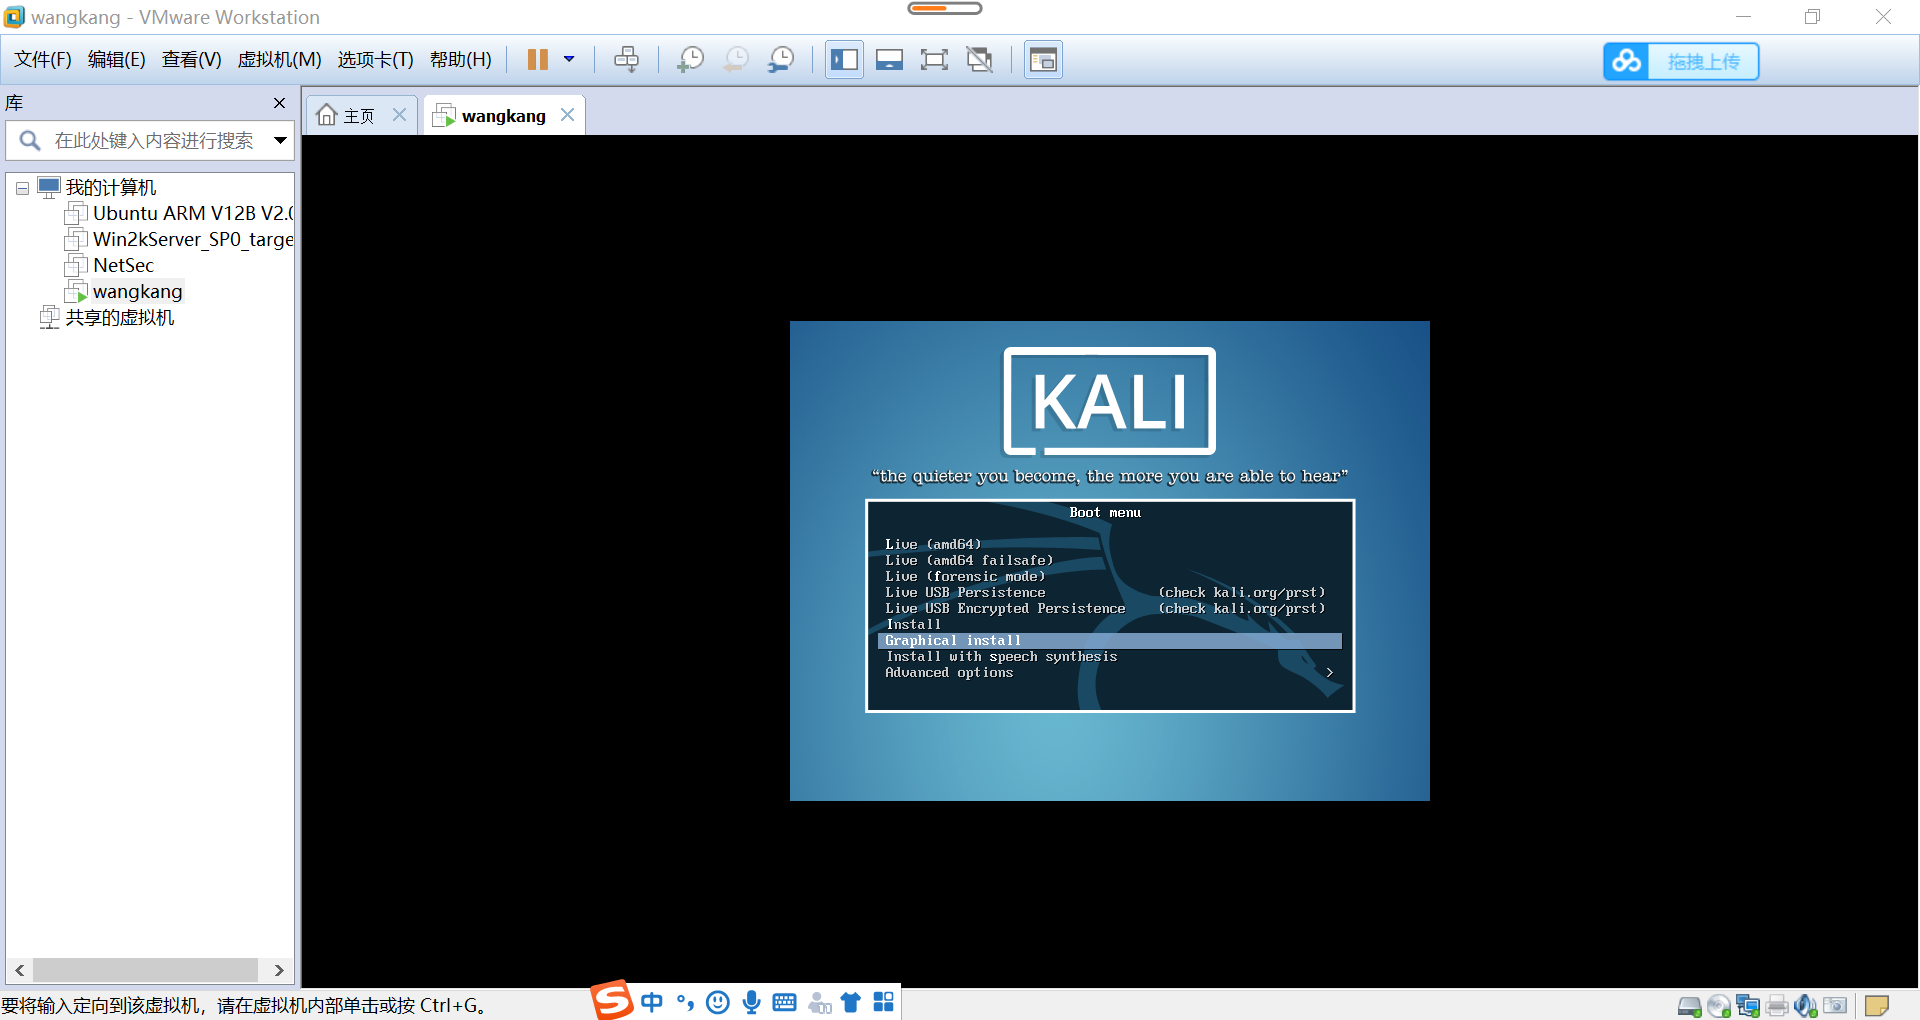
Task: Open the power options dropdown arrow
Action: coord(569,60)
